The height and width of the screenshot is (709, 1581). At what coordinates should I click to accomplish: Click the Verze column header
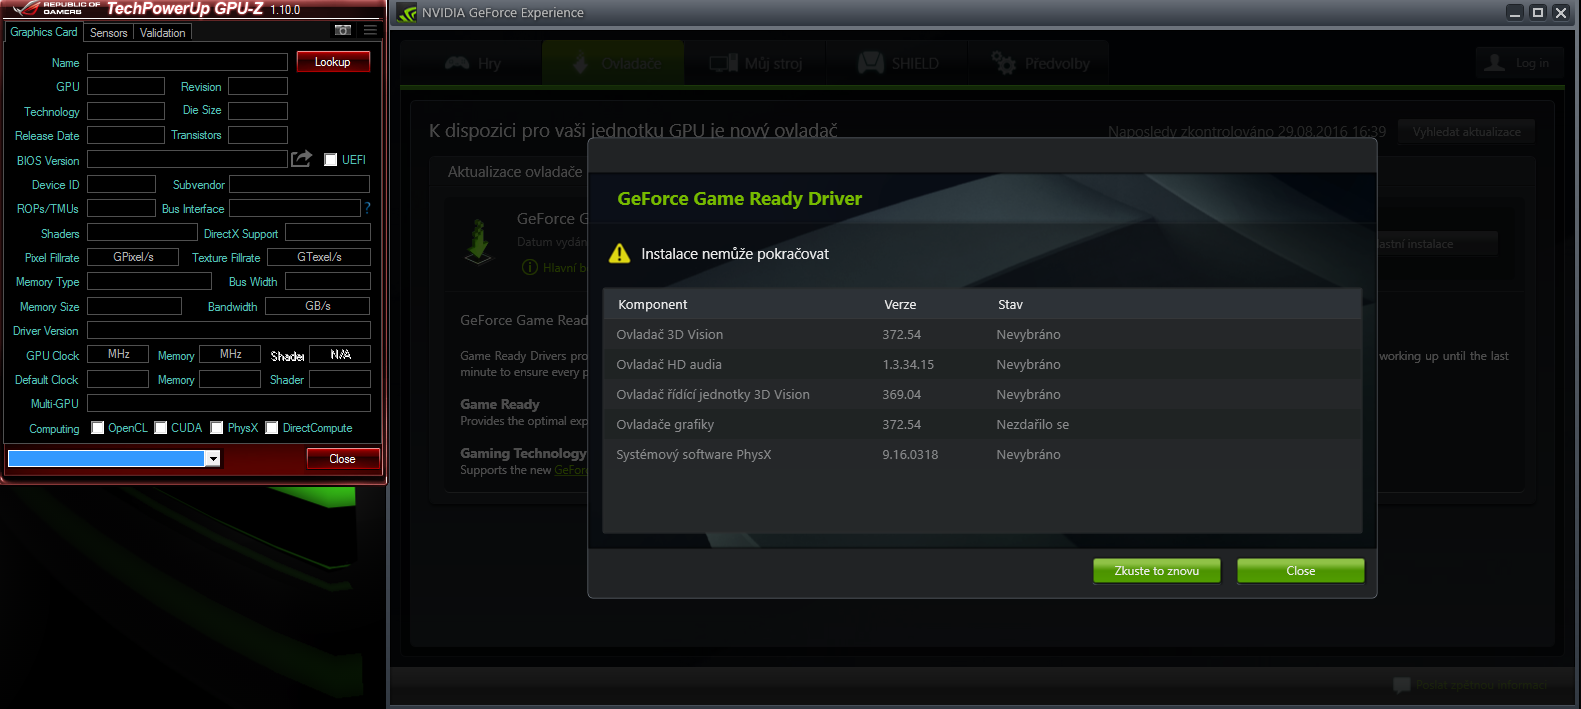tap(900, 304)
